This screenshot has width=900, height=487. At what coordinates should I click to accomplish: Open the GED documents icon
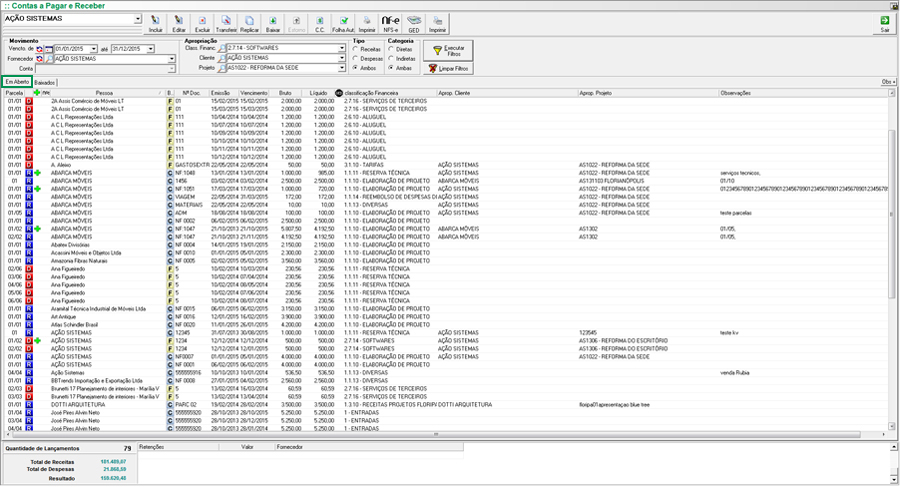click(414, 23)
